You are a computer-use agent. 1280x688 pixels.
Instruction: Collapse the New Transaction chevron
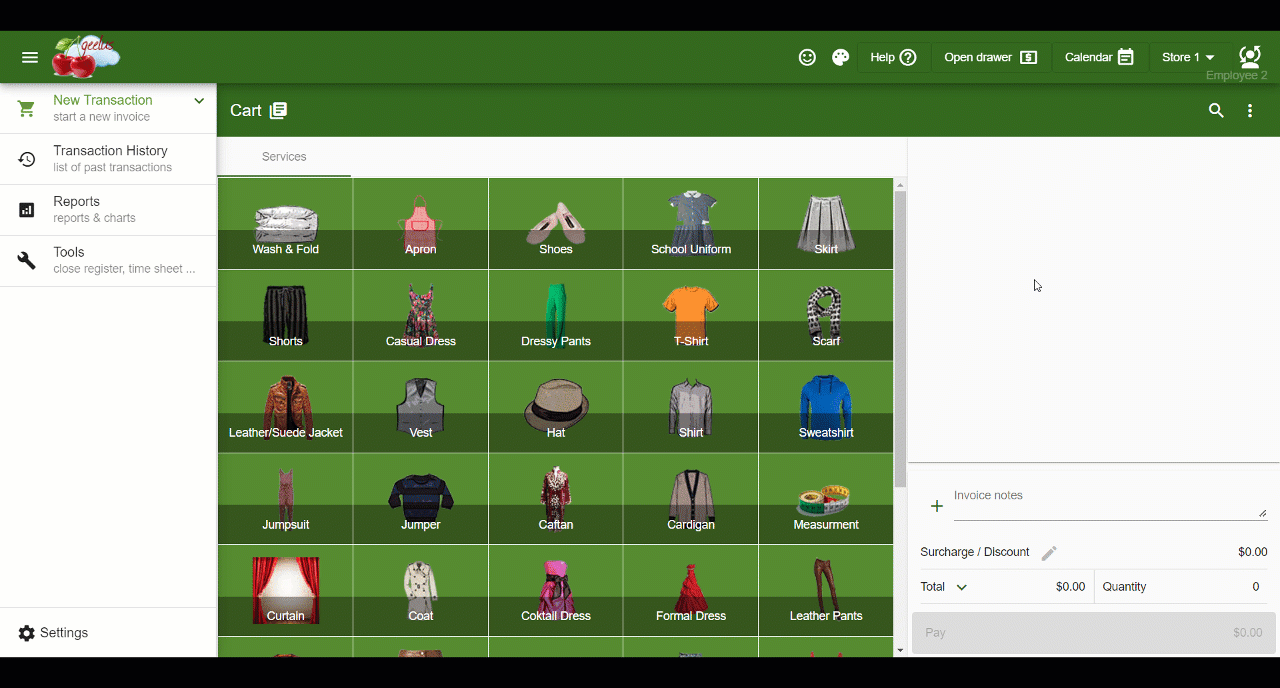(x=199, y=101)
